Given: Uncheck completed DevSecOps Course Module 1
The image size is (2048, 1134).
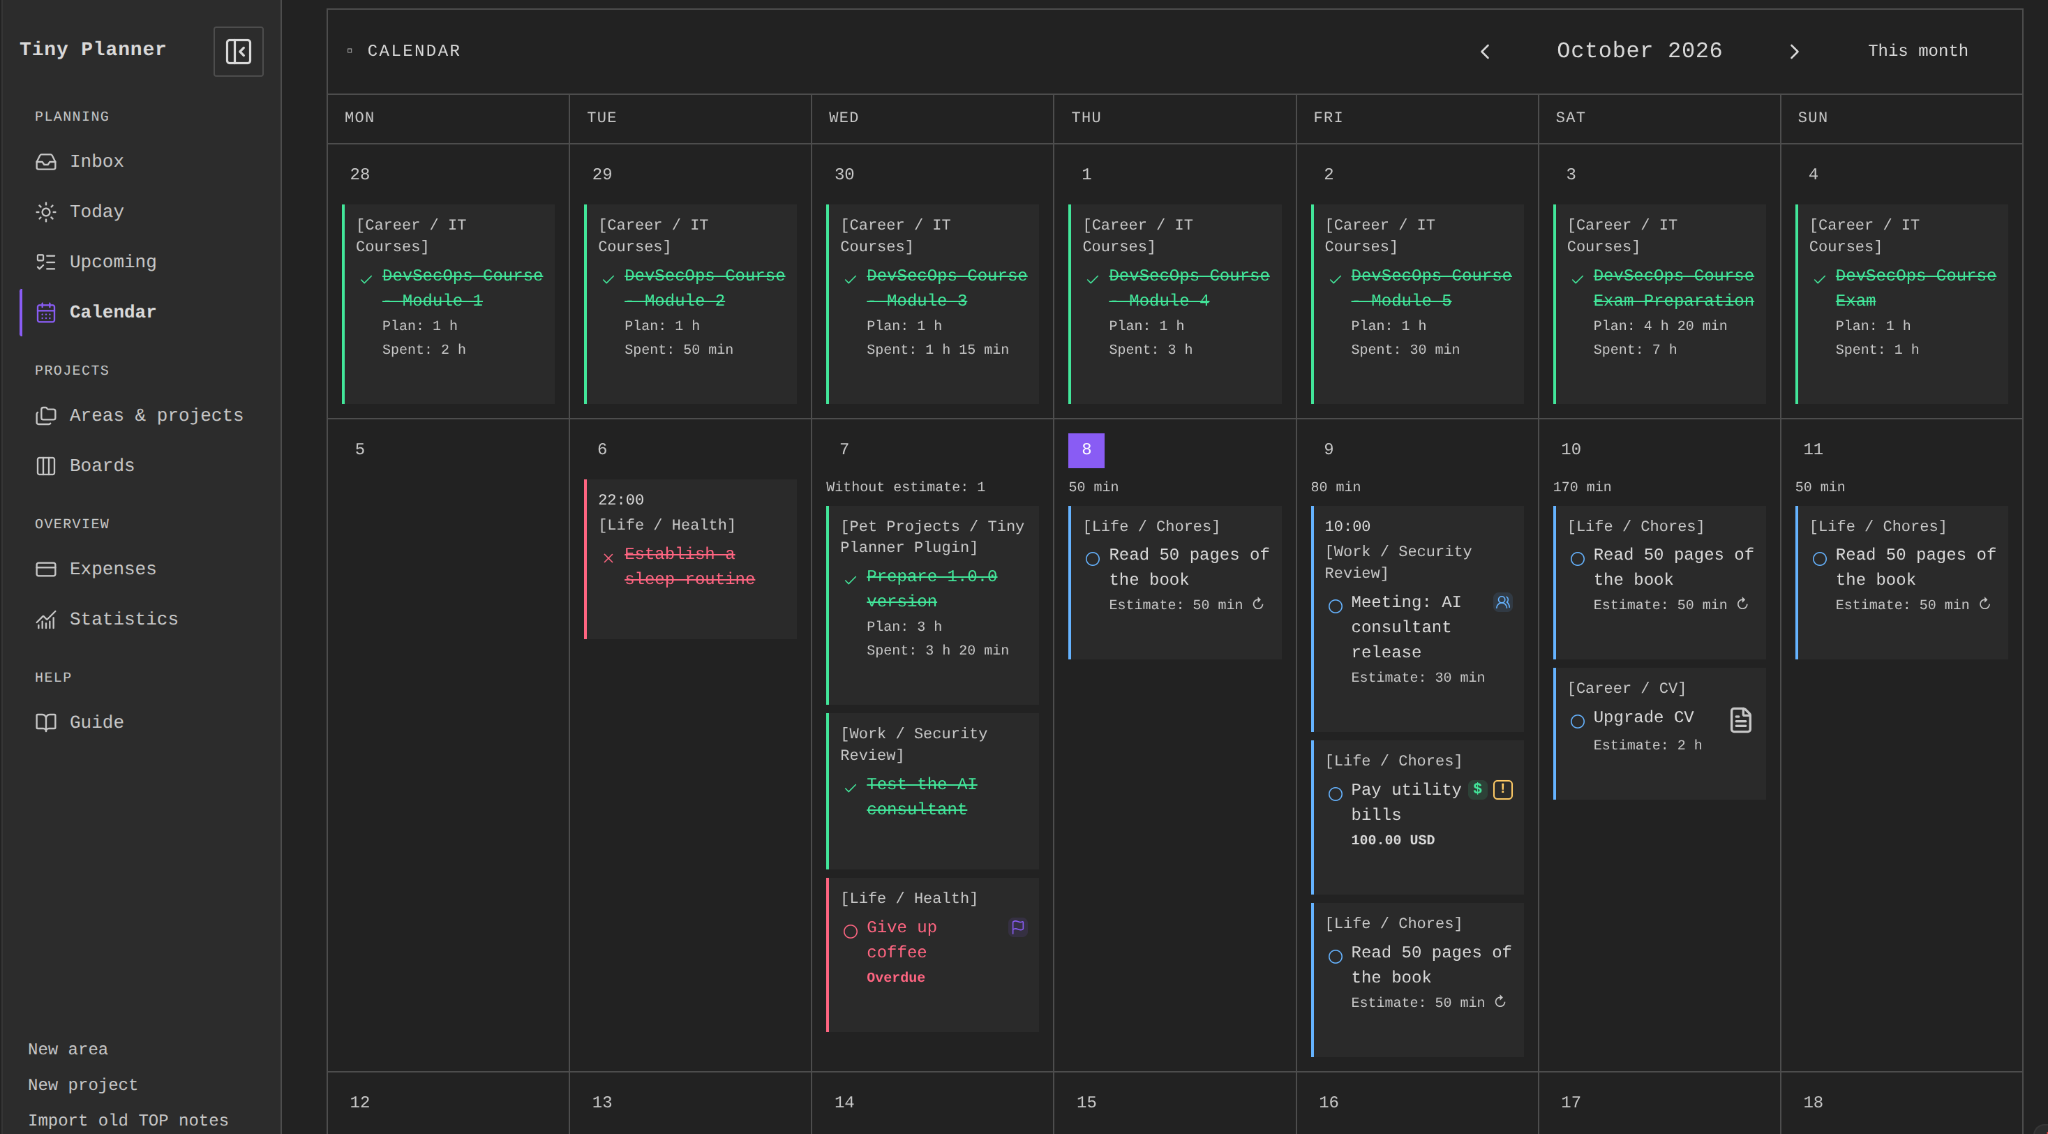Looking at the screenshot, I should [x=366, y=279].
